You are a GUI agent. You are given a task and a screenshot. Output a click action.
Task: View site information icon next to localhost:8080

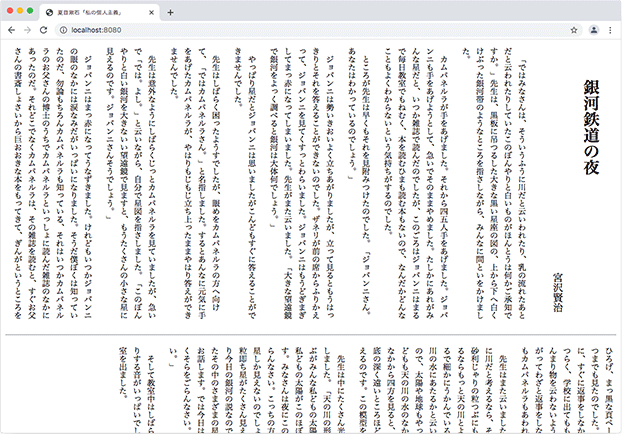tap(63, 30)
